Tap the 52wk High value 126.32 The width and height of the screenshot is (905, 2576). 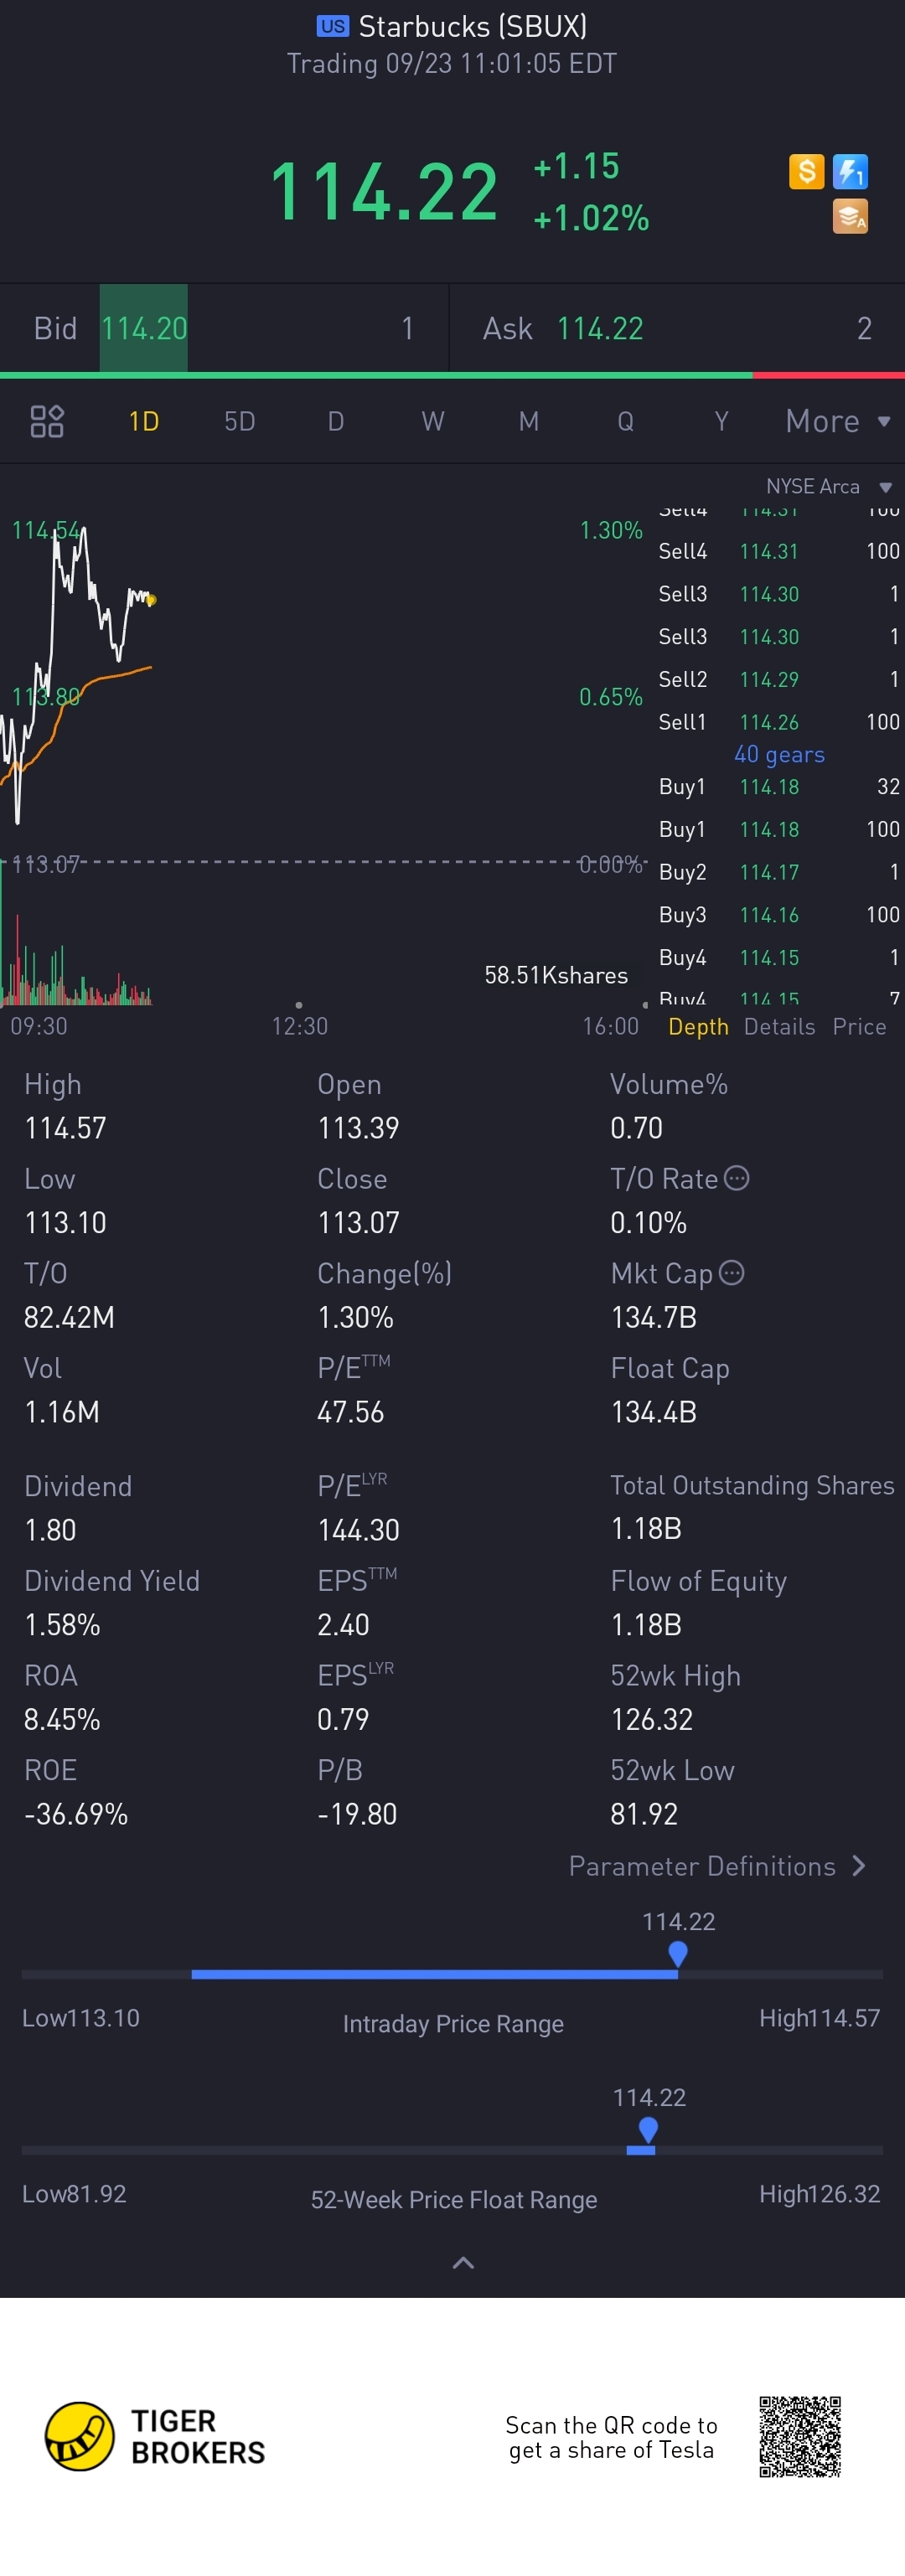(x=651, y=1719)
